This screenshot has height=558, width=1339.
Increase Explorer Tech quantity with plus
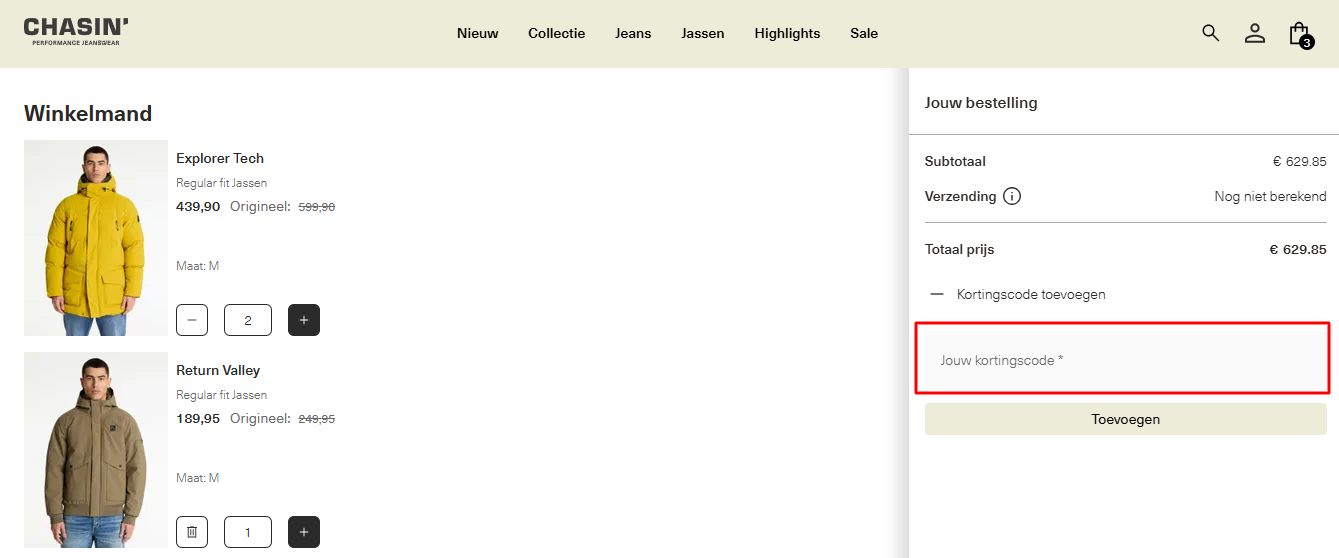click(304, 320)
